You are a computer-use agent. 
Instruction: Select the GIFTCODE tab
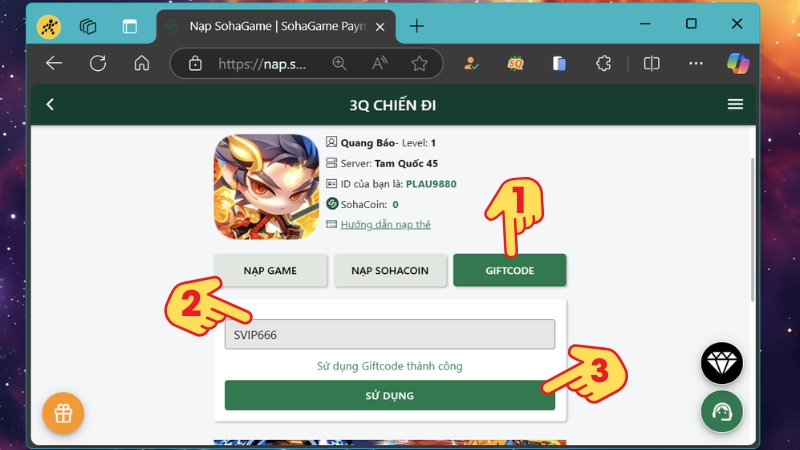510,270
